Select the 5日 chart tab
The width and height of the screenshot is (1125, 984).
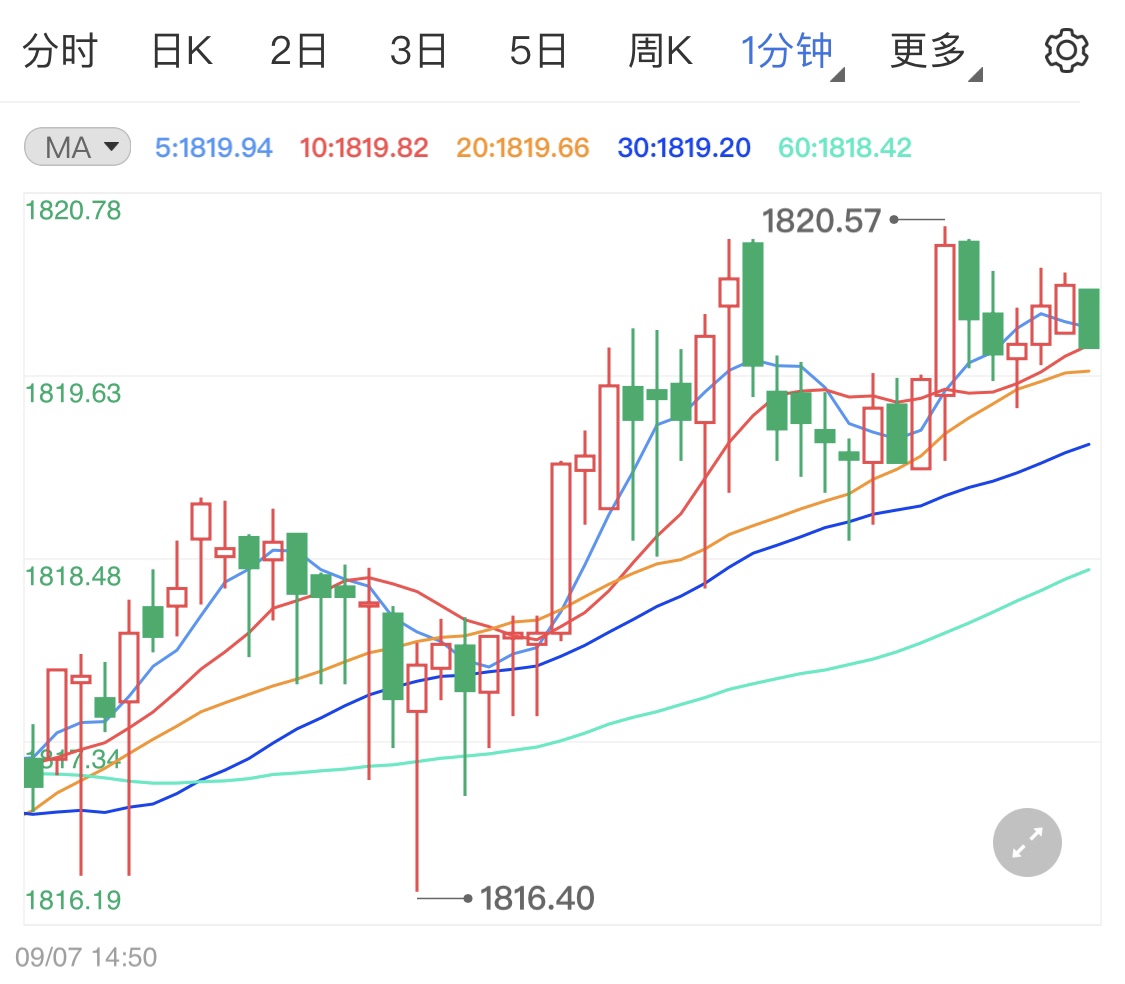pyautogui.click(x=538, y=51)
